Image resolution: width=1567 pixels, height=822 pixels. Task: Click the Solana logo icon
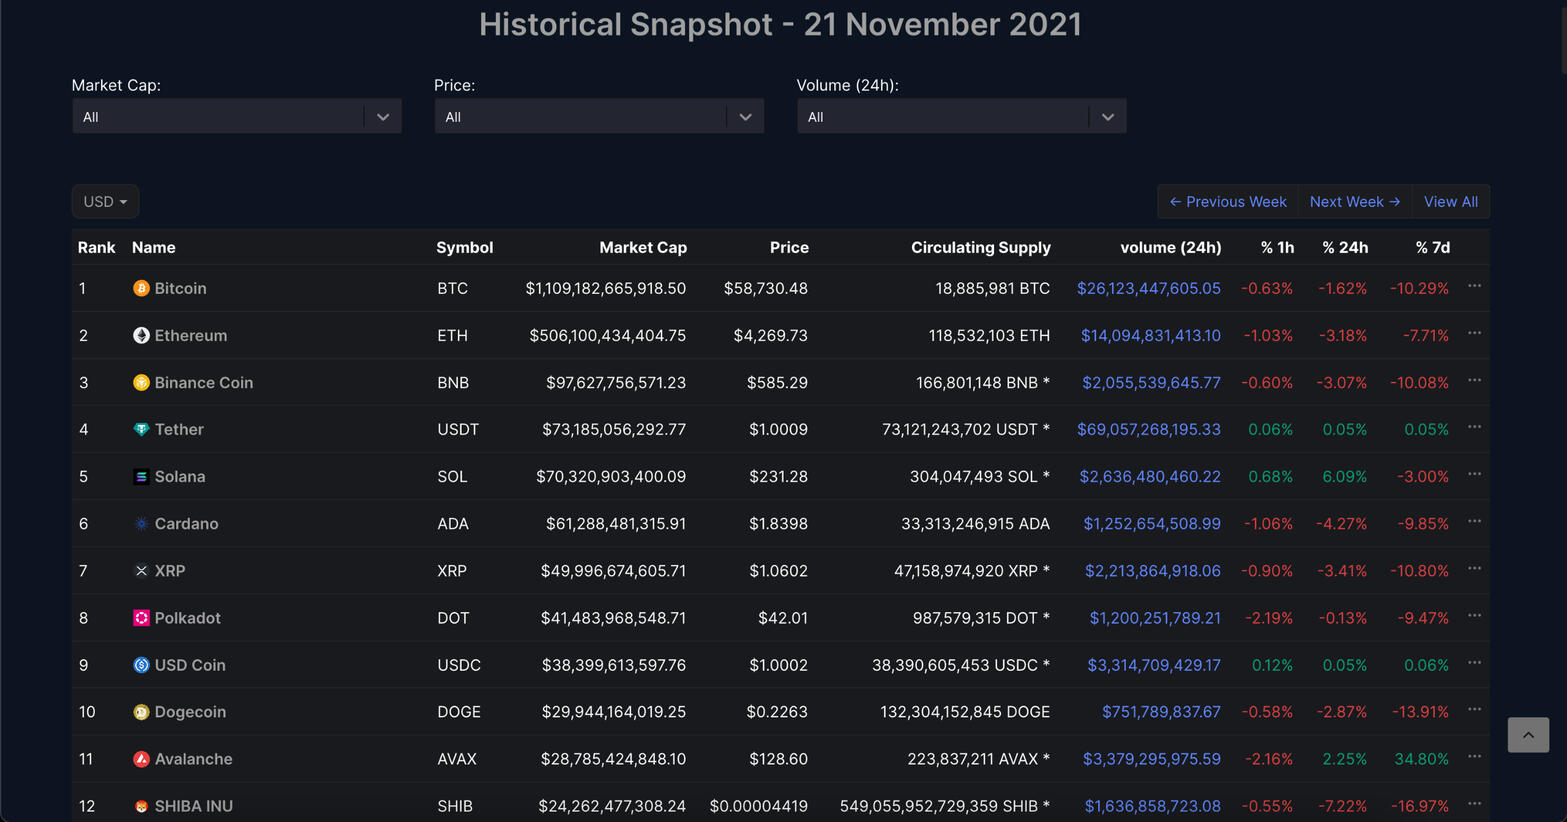pyautogui.click(x=141, y=477)
